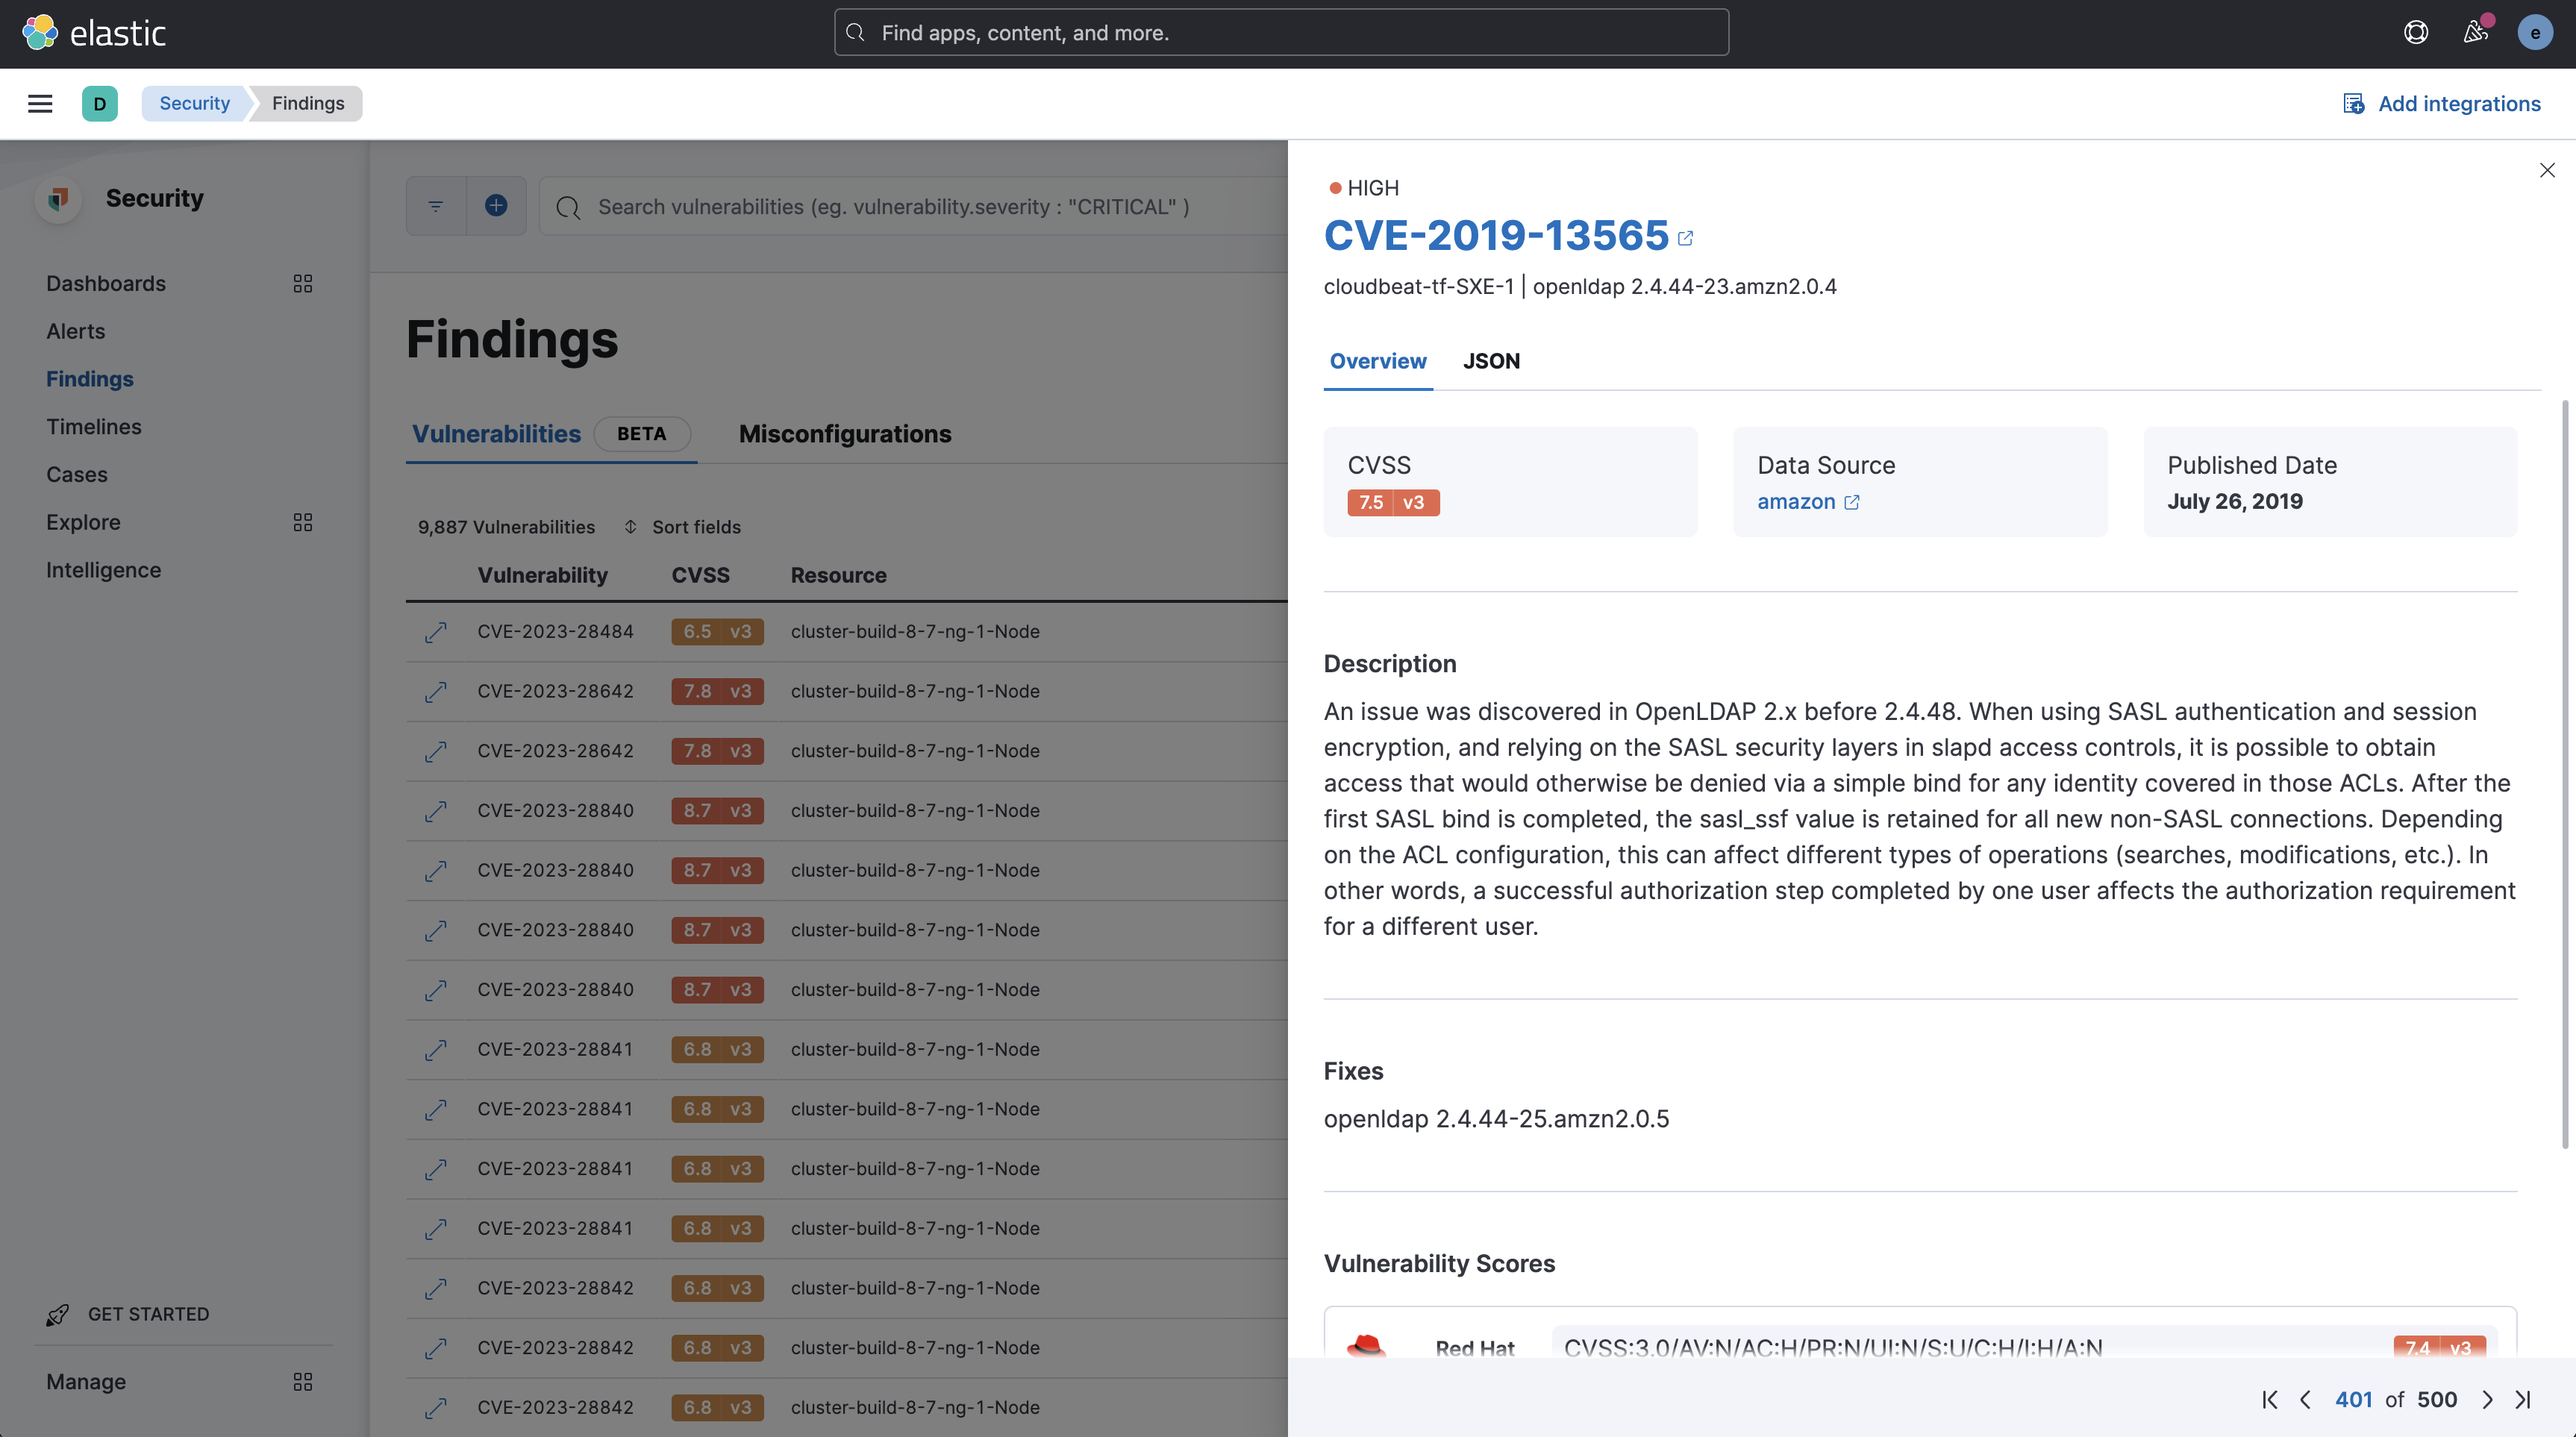
Task: Expand the Explore submenu grid icon
Action: 302,522
